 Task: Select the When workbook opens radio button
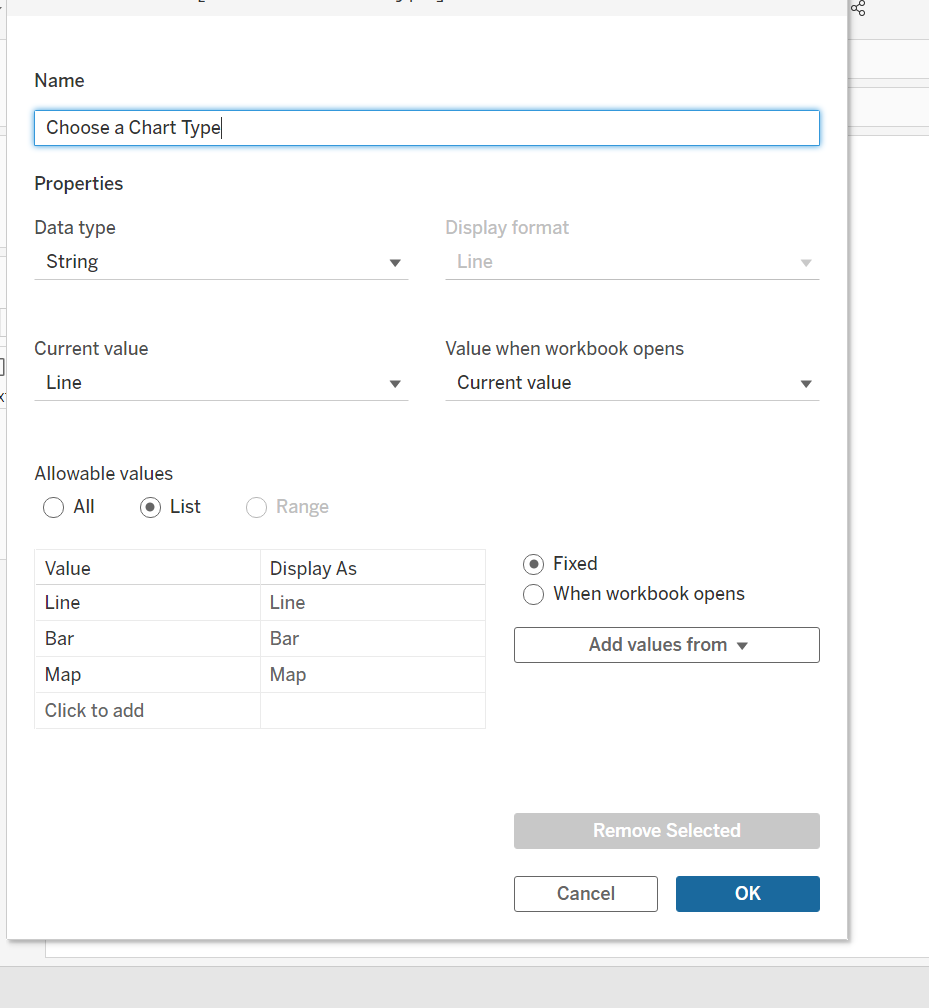pyautogui.click(x=535, y=594)
